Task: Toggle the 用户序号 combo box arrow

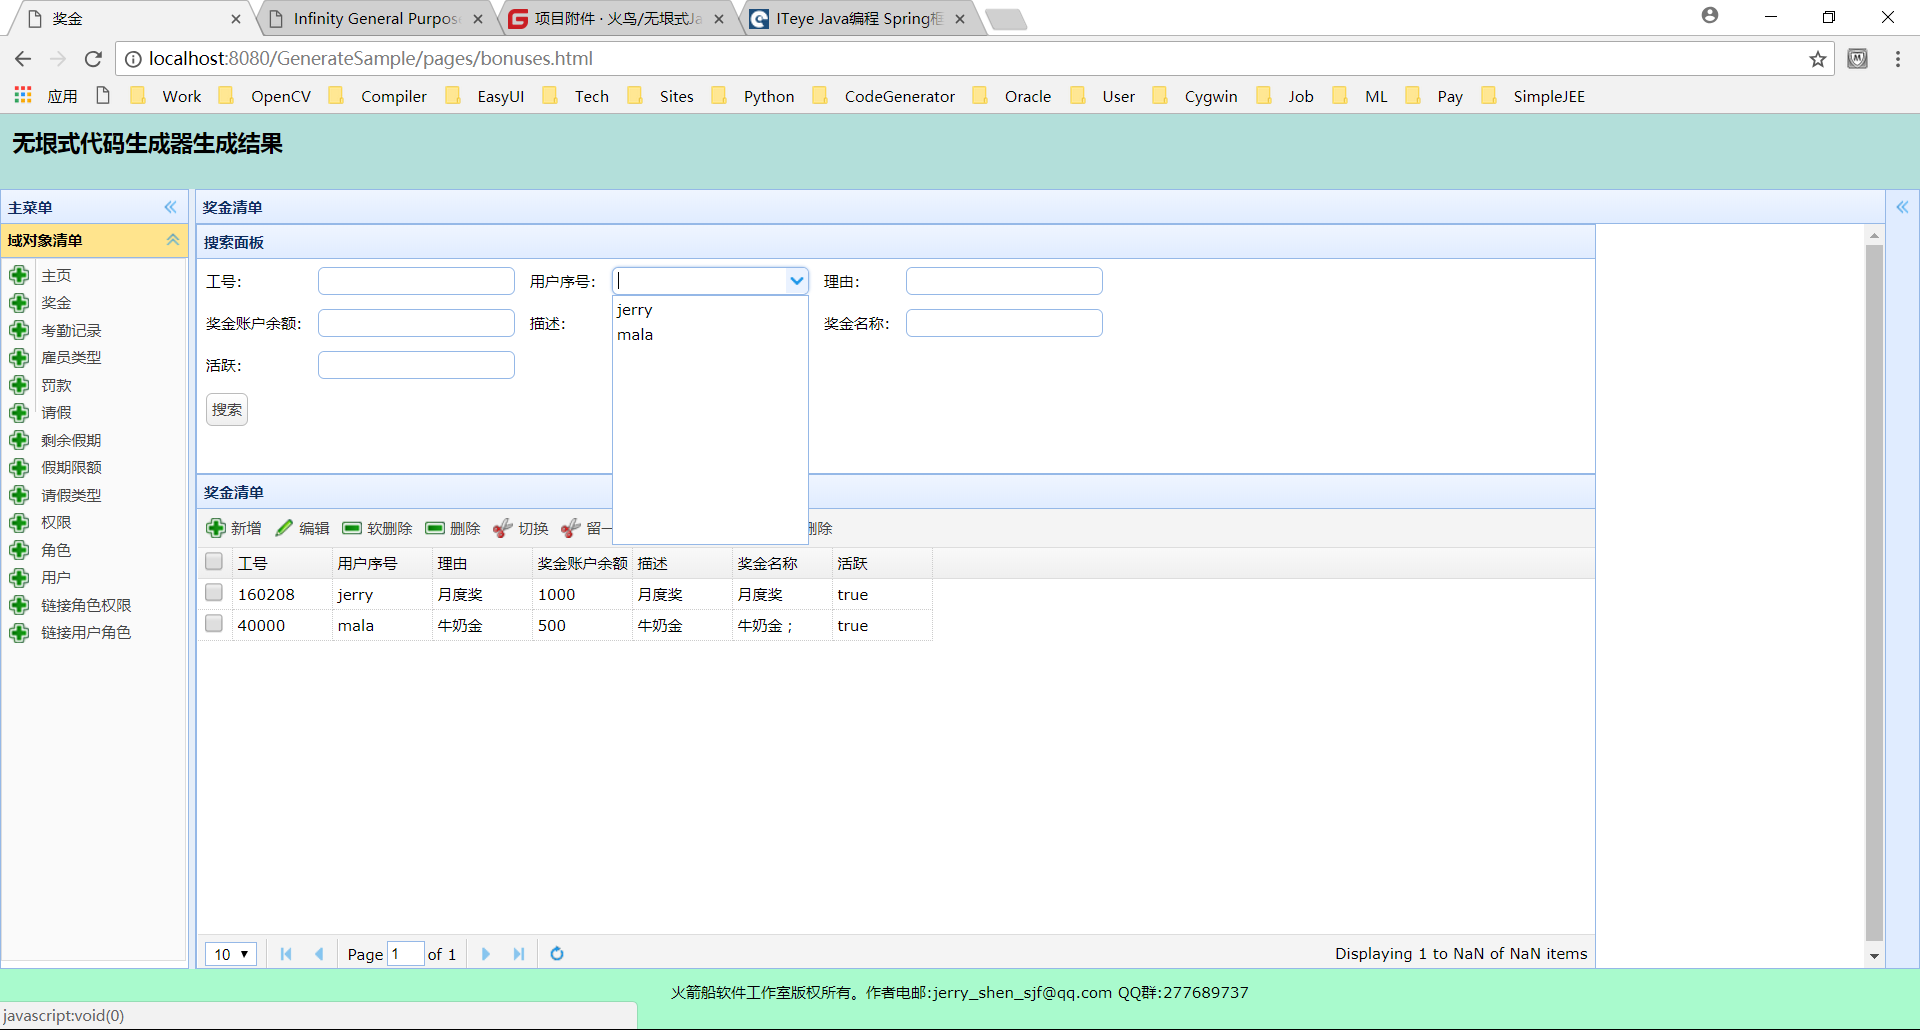Action: point(797,281)
